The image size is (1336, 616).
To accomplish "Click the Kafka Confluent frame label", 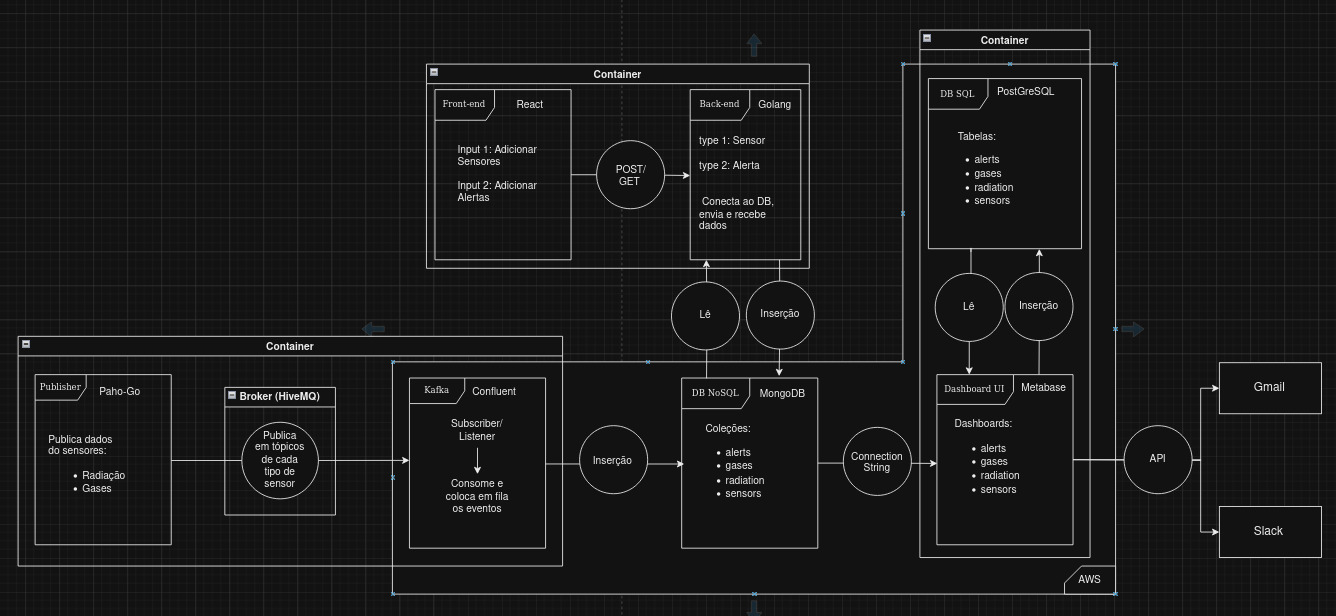I will tap(437, 390).
